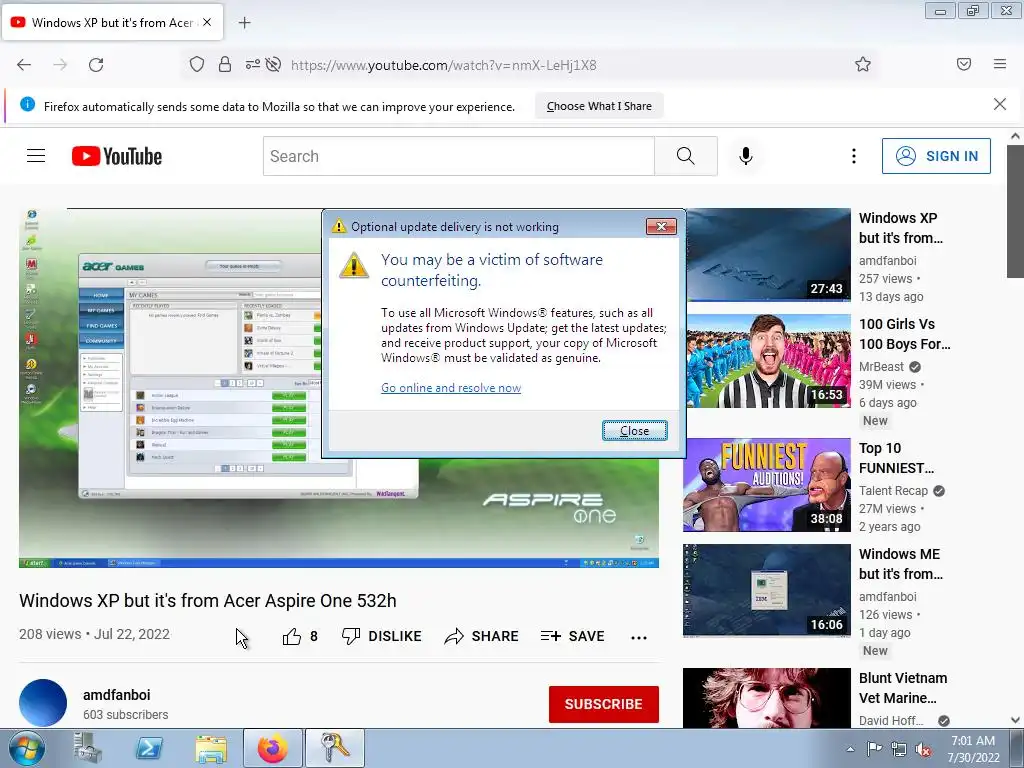Click the 'Top 10 FUNNIEST...' video title
Viewport: 1024px width, 768px height.
896,458
